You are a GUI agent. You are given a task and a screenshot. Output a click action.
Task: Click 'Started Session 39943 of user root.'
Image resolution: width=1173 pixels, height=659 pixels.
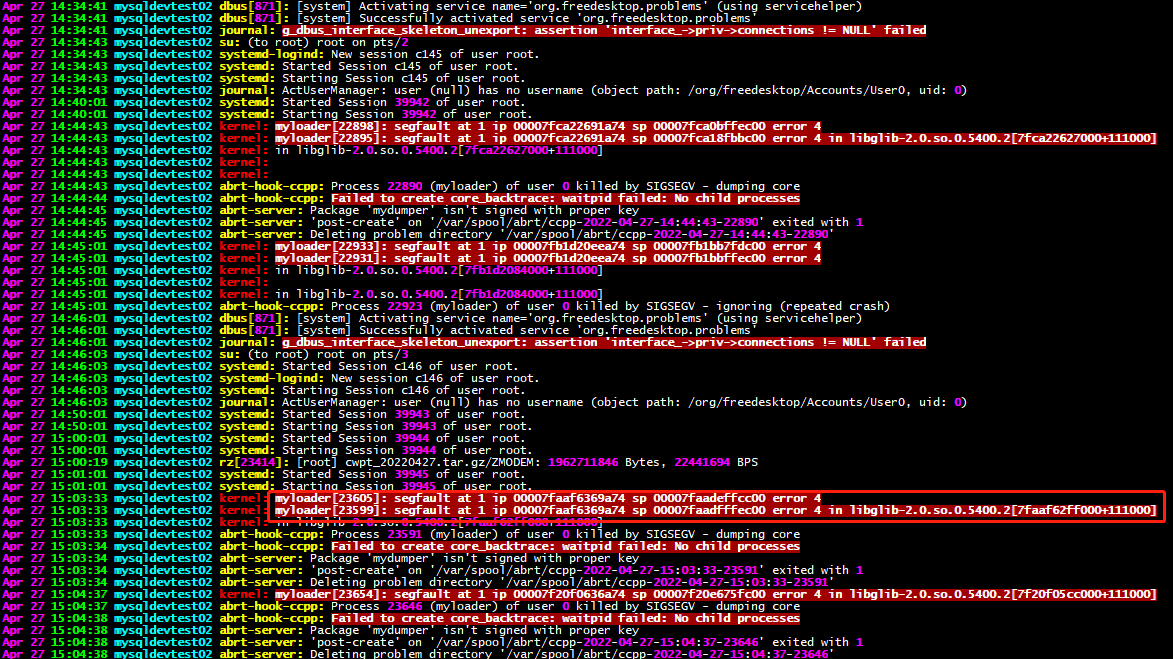[x=403, y=414]
